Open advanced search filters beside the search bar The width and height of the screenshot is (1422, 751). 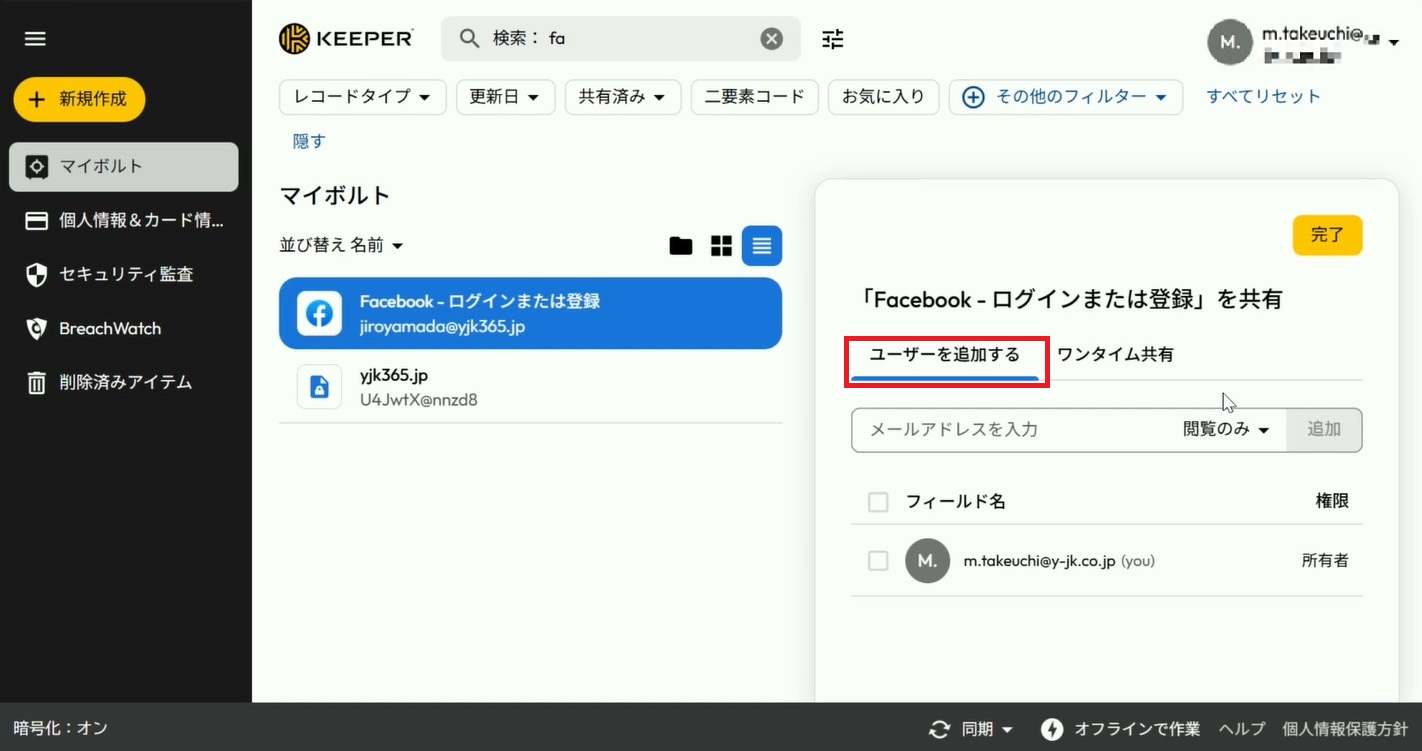[833, 38]
